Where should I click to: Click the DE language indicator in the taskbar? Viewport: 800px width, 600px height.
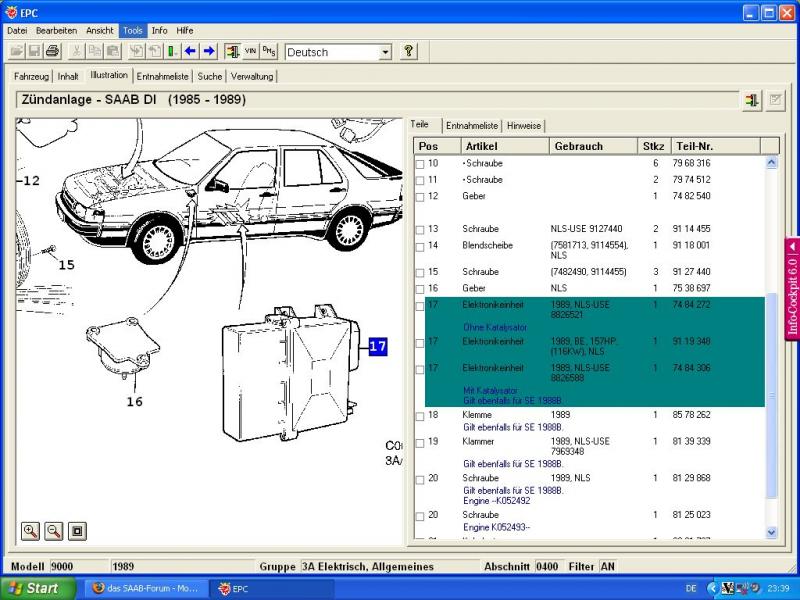point(691,588)
